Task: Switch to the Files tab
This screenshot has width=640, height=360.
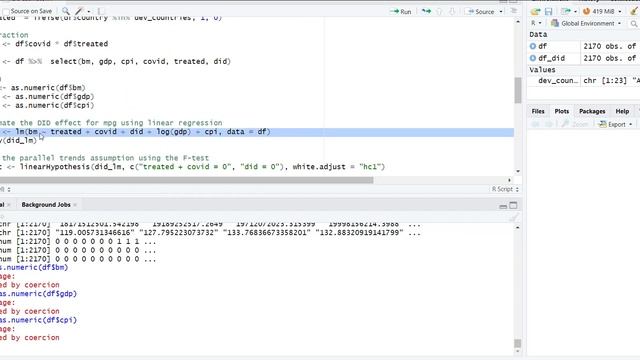Action: [x=538, y=111]
